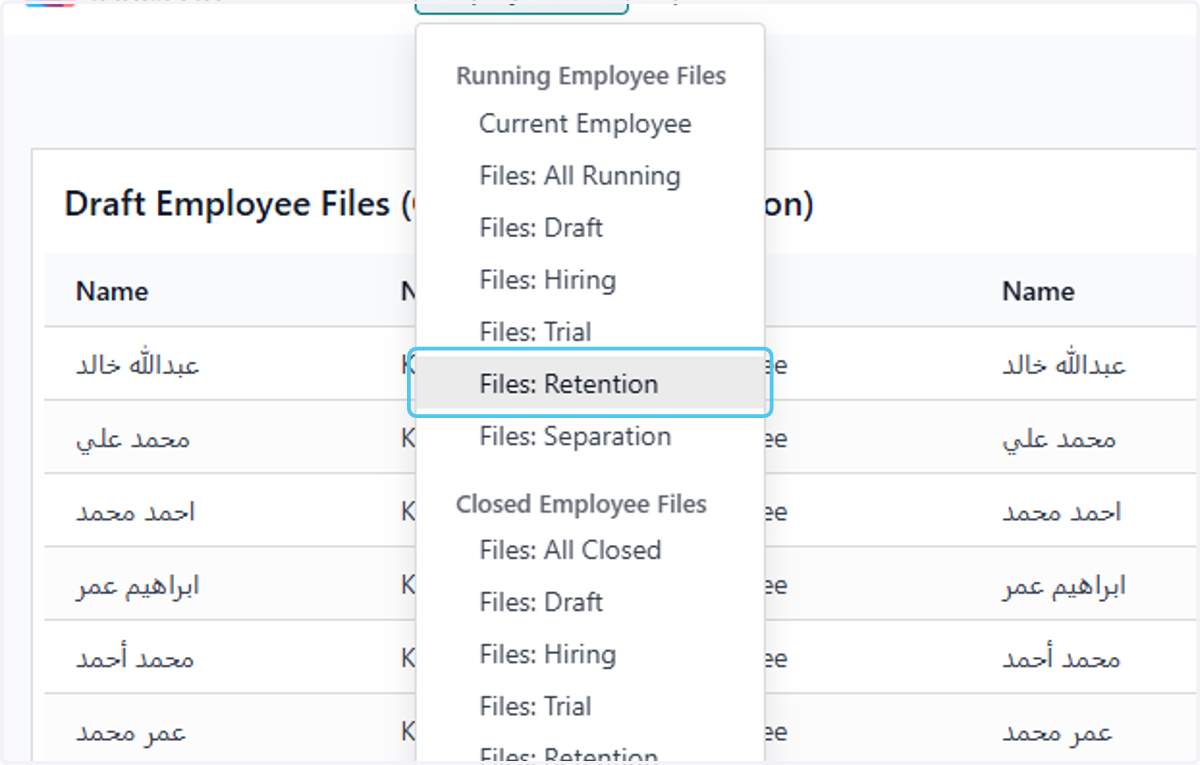Select محمد أحمد in the rightmost Name column
1200x765 pixels.
[1061, 659]
